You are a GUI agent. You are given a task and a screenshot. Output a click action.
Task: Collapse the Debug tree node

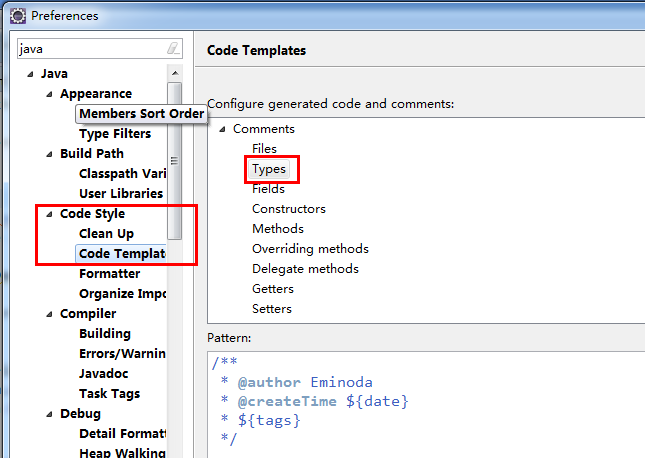click(x=49, y=414)
